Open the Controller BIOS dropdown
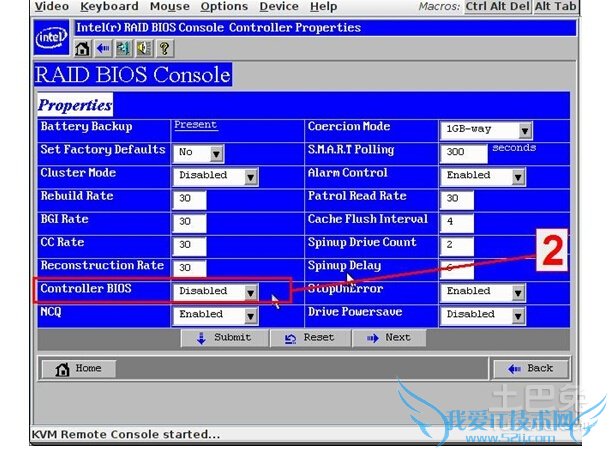Viewport: 613px width, 453px height. pos(216,292)
